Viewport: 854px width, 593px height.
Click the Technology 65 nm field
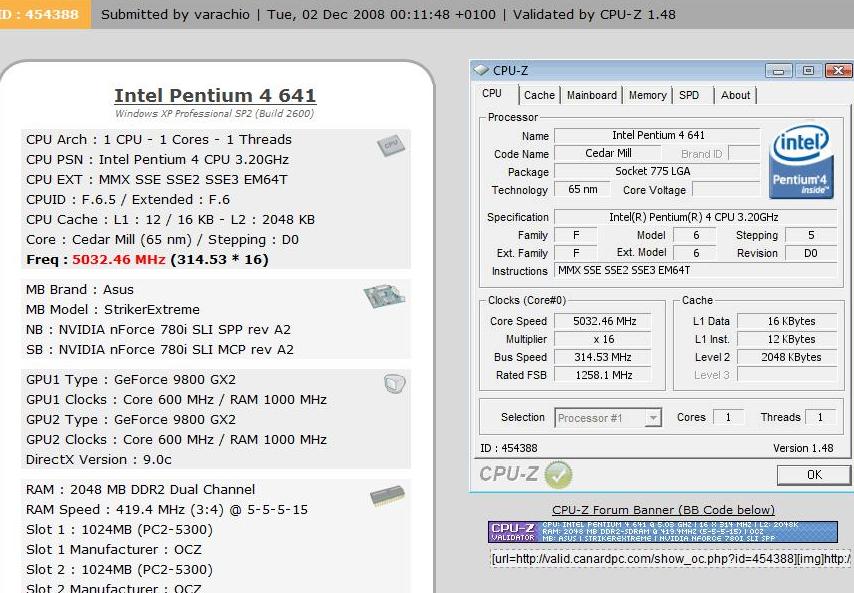point(583,189)
